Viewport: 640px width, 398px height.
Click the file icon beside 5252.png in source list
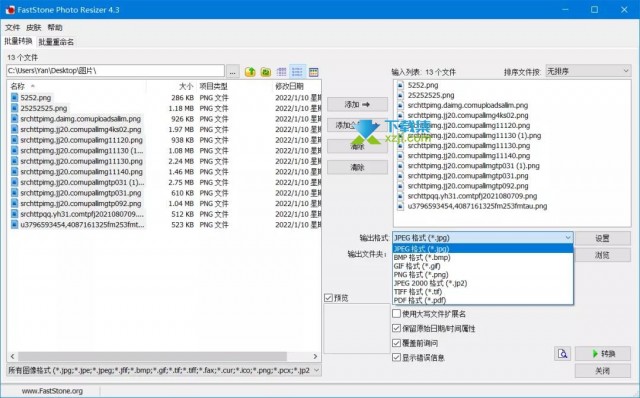[x=15, y=98]
